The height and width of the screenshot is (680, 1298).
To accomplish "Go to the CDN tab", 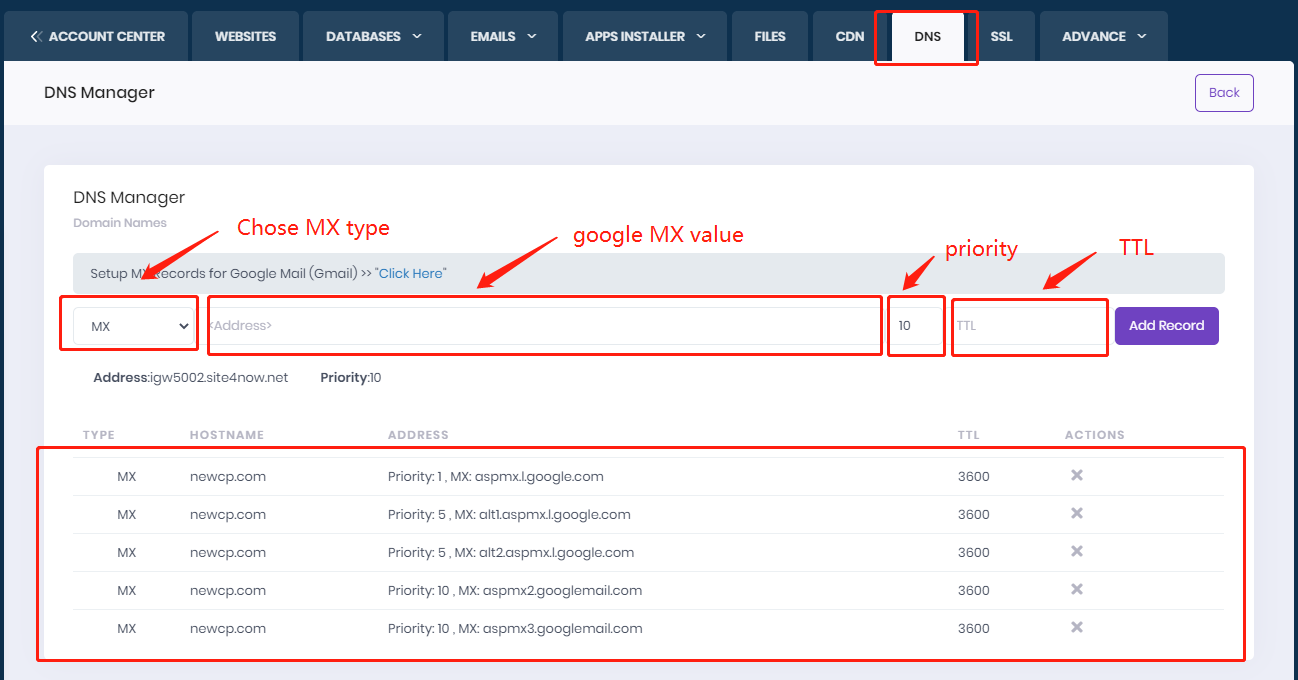I will pos(848,36).
